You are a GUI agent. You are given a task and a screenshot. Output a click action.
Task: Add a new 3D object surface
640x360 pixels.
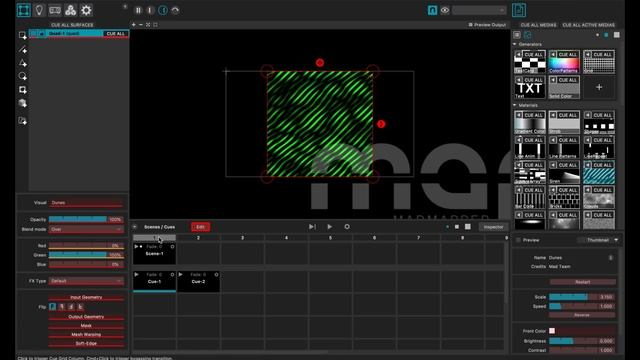point(22,103)
